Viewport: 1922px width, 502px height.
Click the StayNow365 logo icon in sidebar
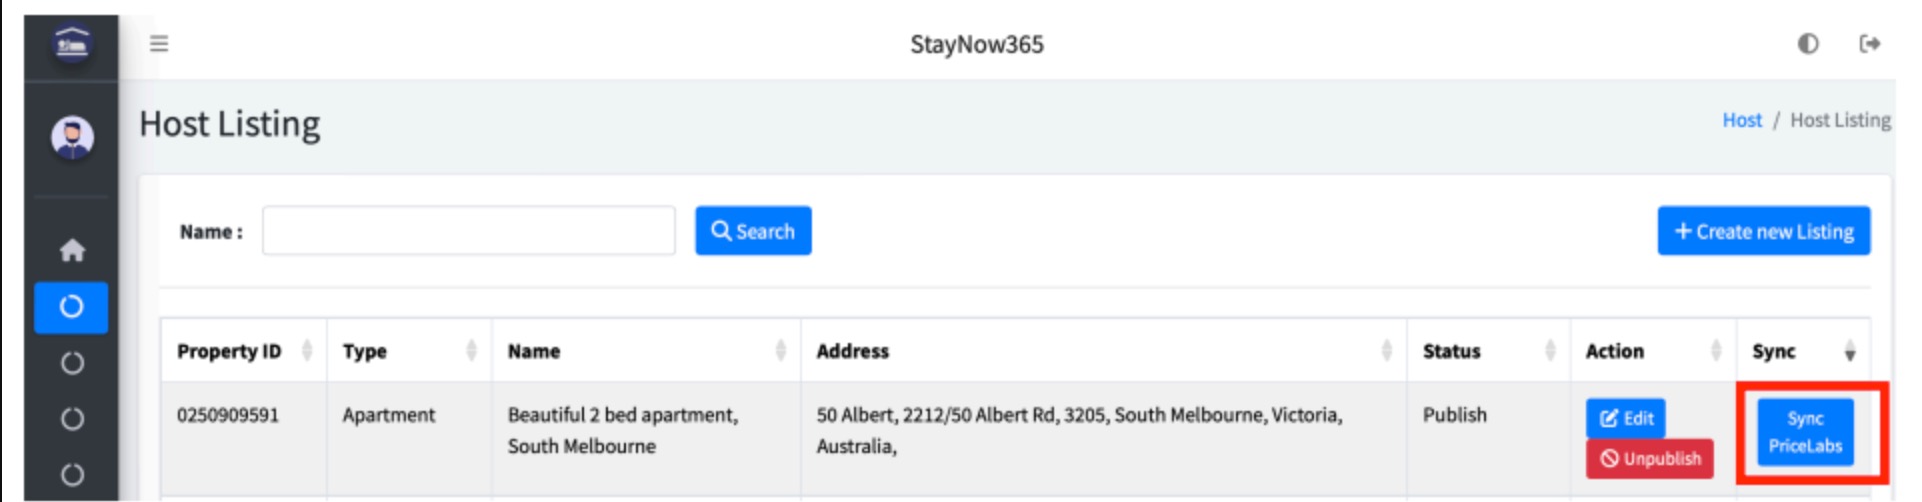coord(72,45)
